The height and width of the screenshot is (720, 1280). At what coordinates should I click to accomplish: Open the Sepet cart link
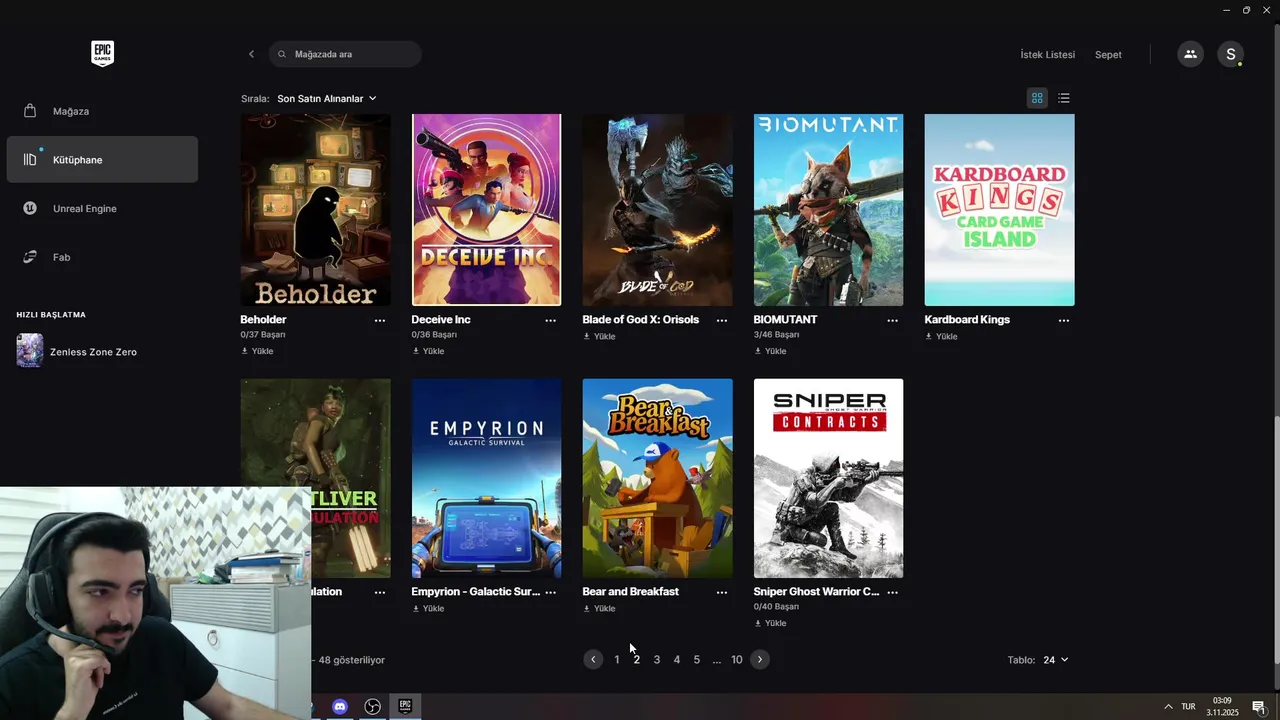[1108, 54]
